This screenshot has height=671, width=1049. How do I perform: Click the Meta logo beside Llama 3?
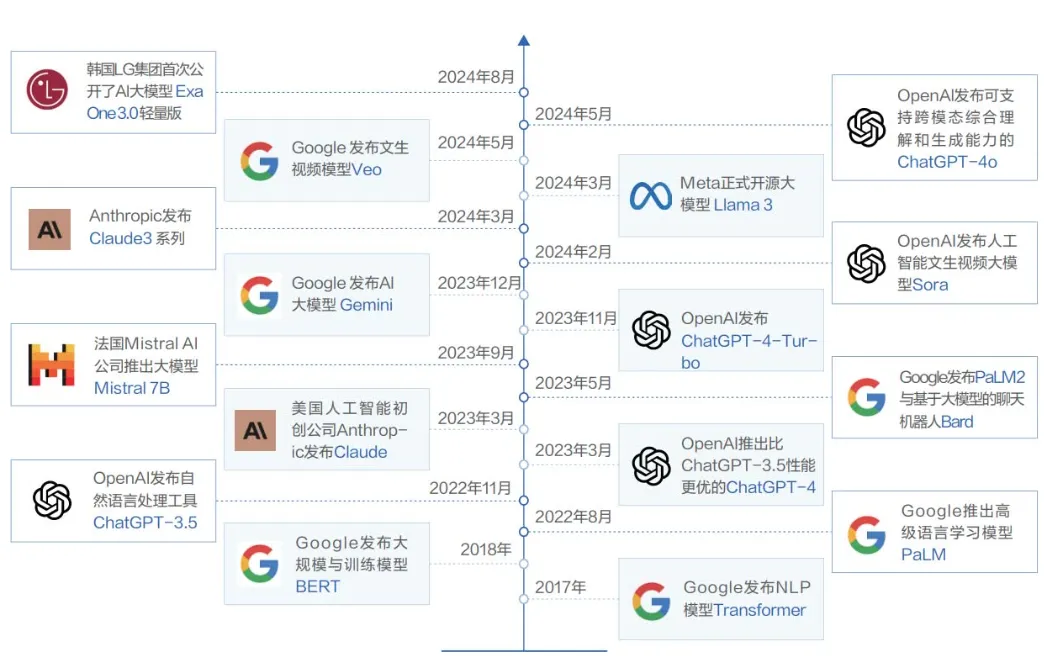(x=650, y=195)
